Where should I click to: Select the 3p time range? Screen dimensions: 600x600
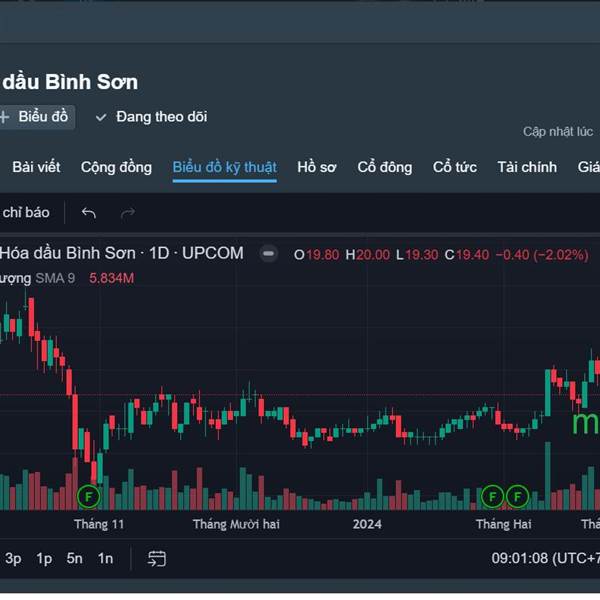point(13,559)
